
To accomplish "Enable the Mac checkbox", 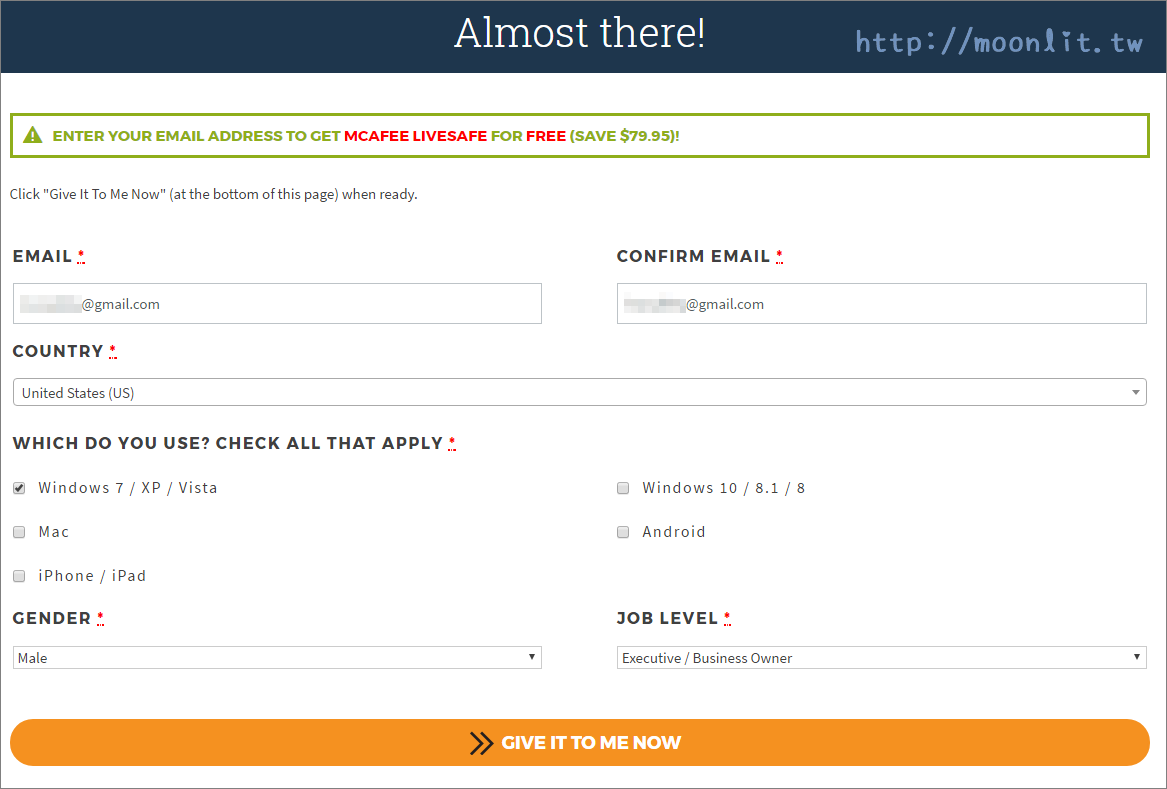I will [19, 533].
